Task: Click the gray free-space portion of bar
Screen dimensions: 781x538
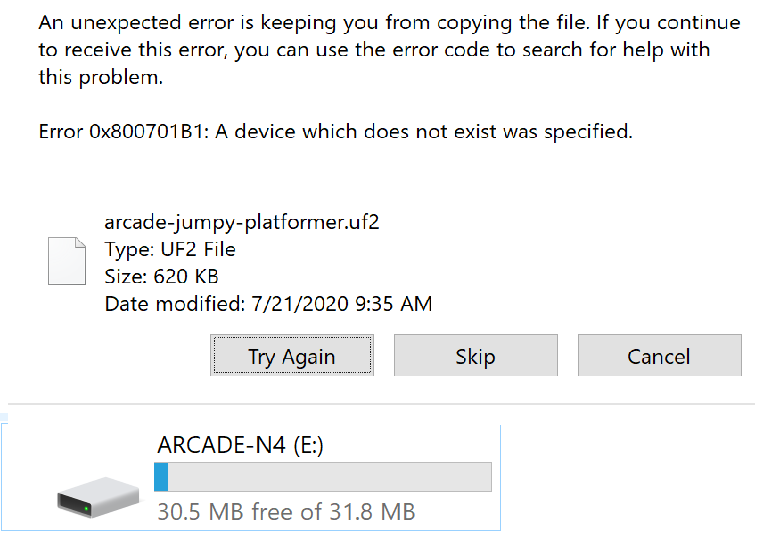Action: (x=330, y=477)
